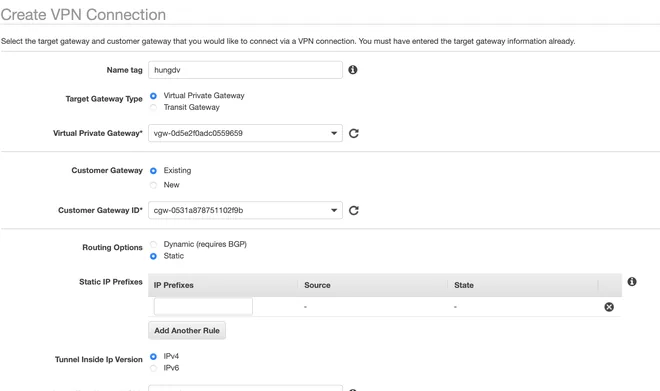Open the Customer Gateway ID dropdown
This screenshot has width=660, height=391.
tap(245, 210)
